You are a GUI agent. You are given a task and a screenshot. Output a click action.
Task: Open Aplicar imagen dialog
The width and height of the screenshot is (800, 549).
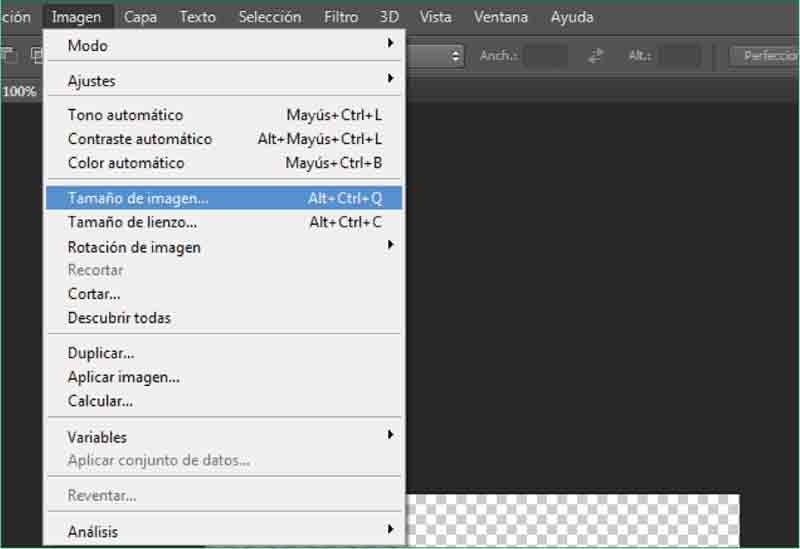pos(124,377)
